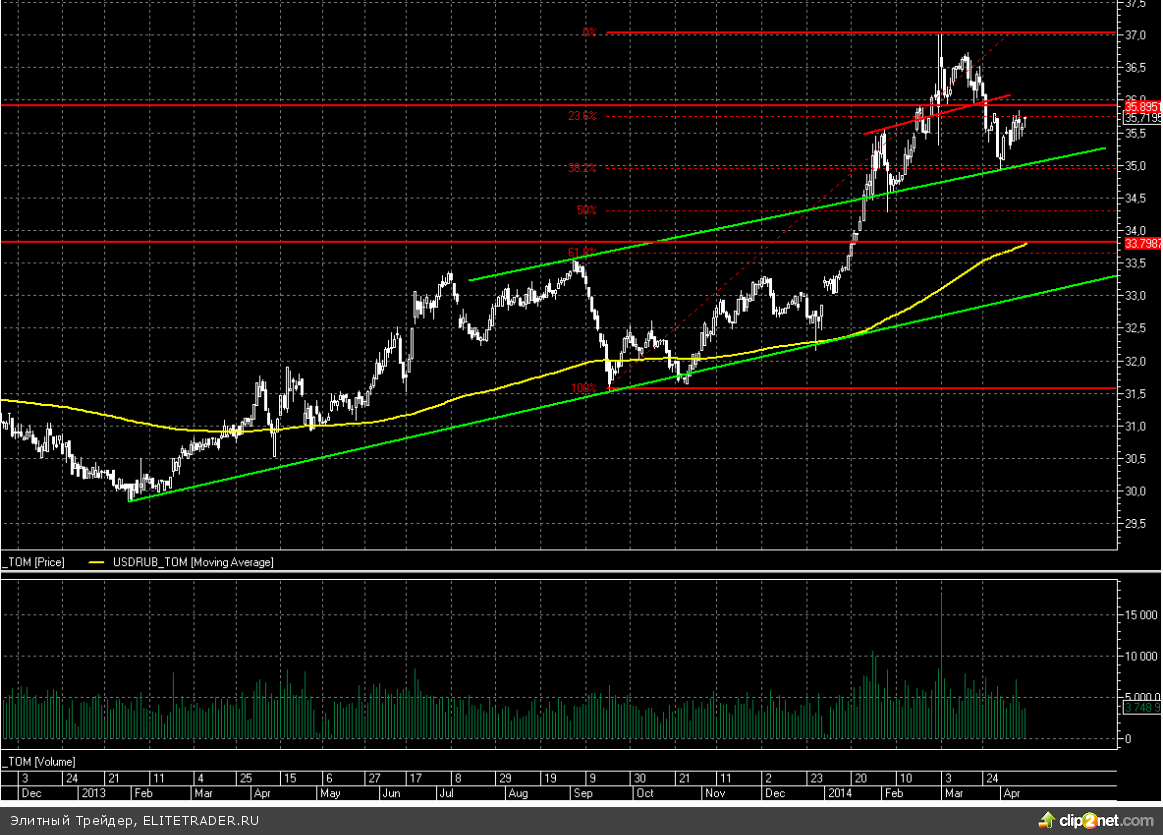Click the 32,0 price axis label
The width and height of the screenshot is (1163, 835).
pyautogui.click(x=1136, y=362)
